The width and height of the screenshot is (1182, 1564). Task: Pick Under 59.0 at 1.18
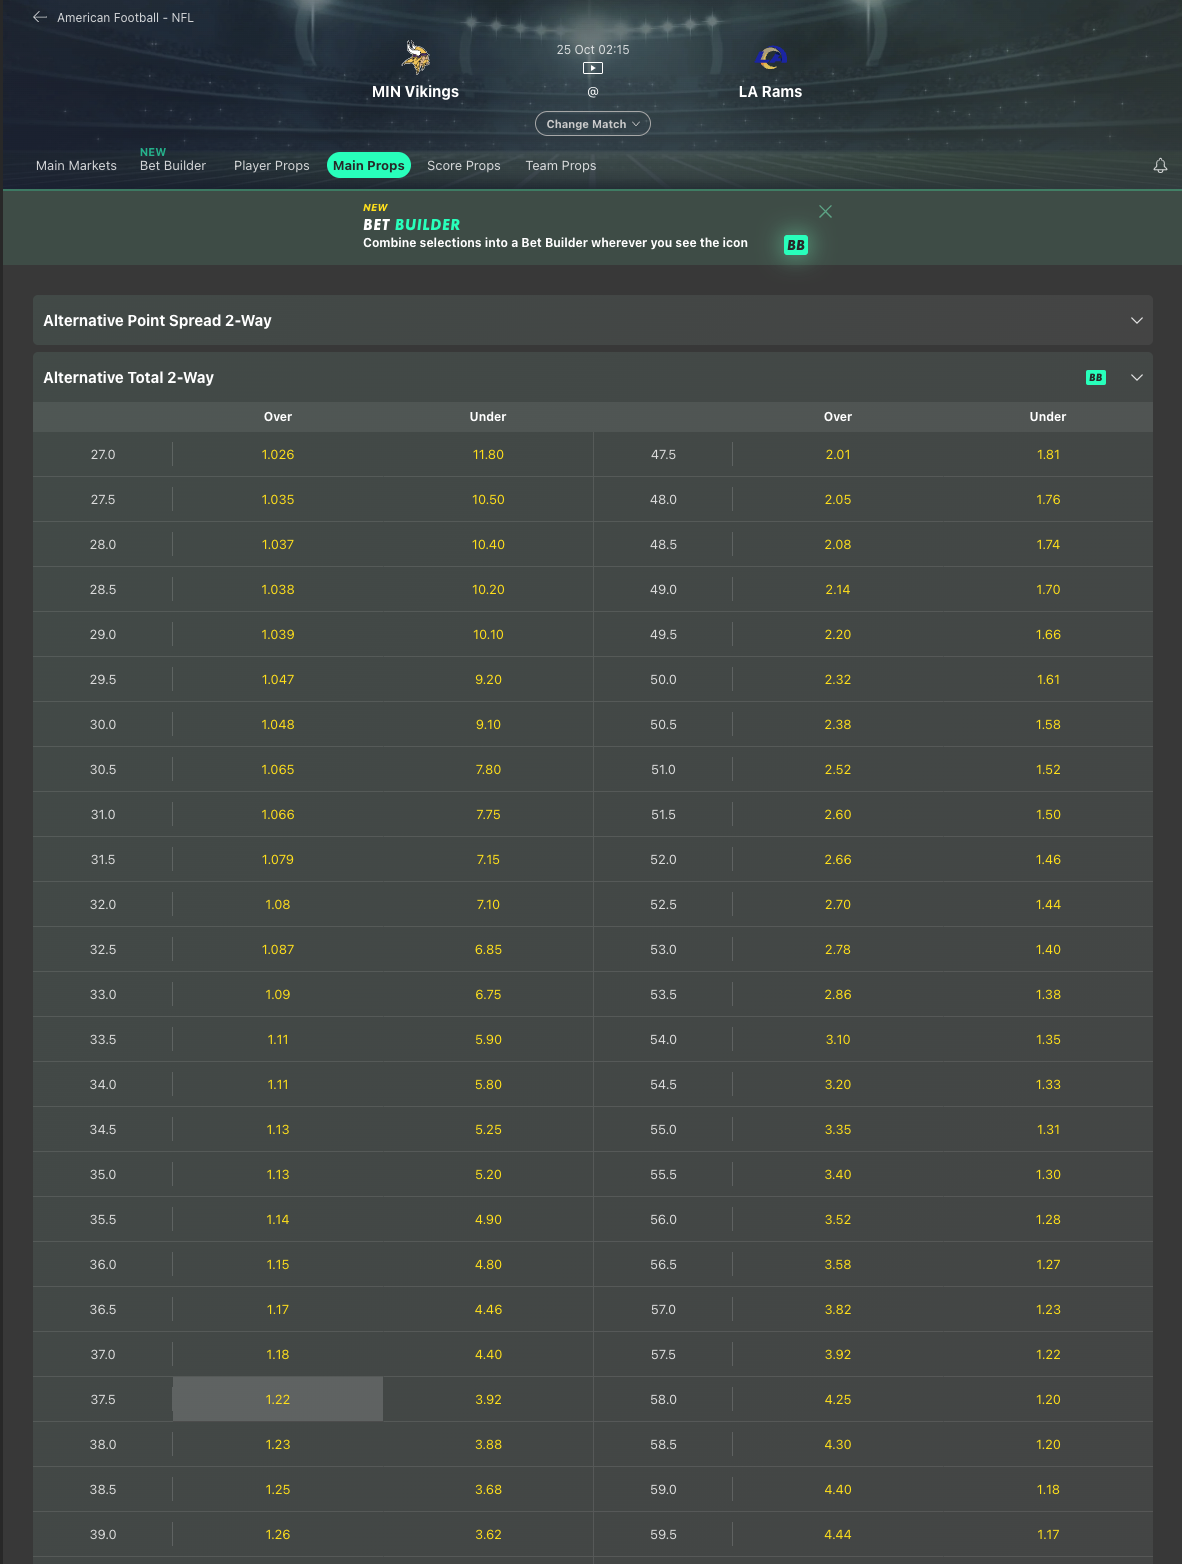(1048, 1489)
